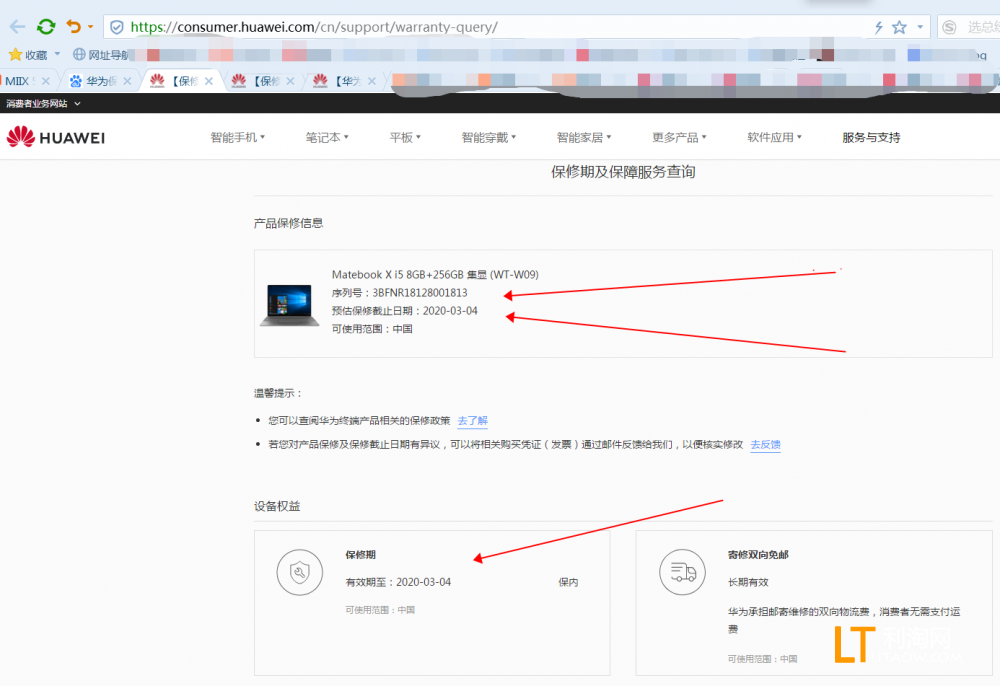This screenshot has width=1000, height=686.
Task: Close the active 【保修 Huawei tab
Action: 209,81
